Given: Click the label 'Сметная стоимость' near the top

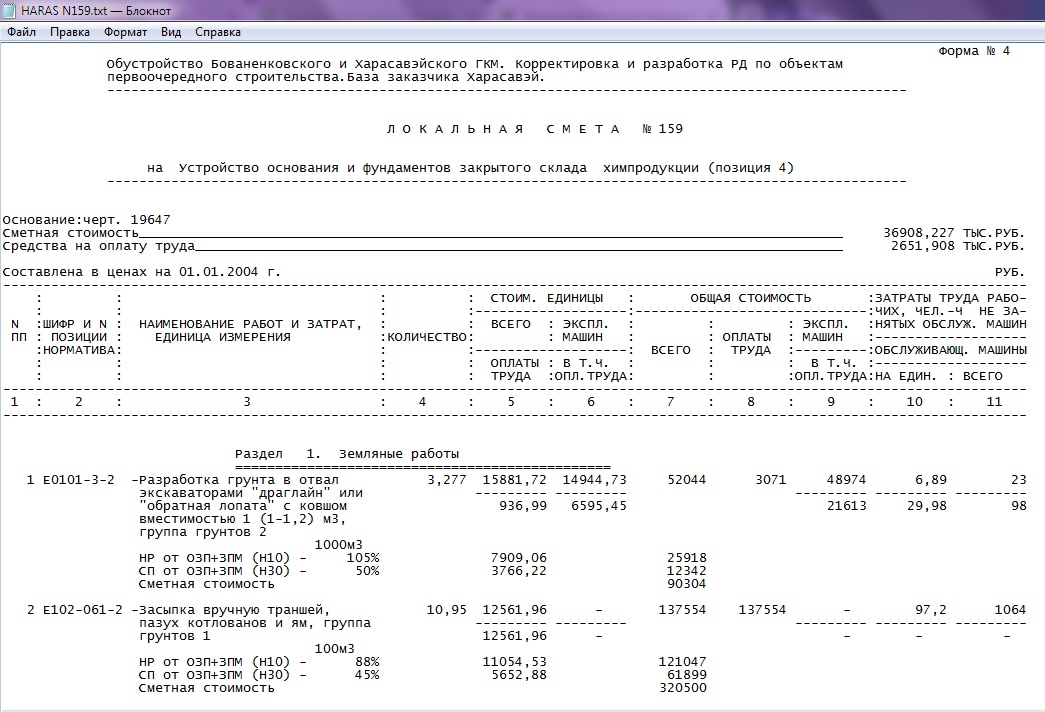Looking at the screenshot, I should [x=71, y=233].
